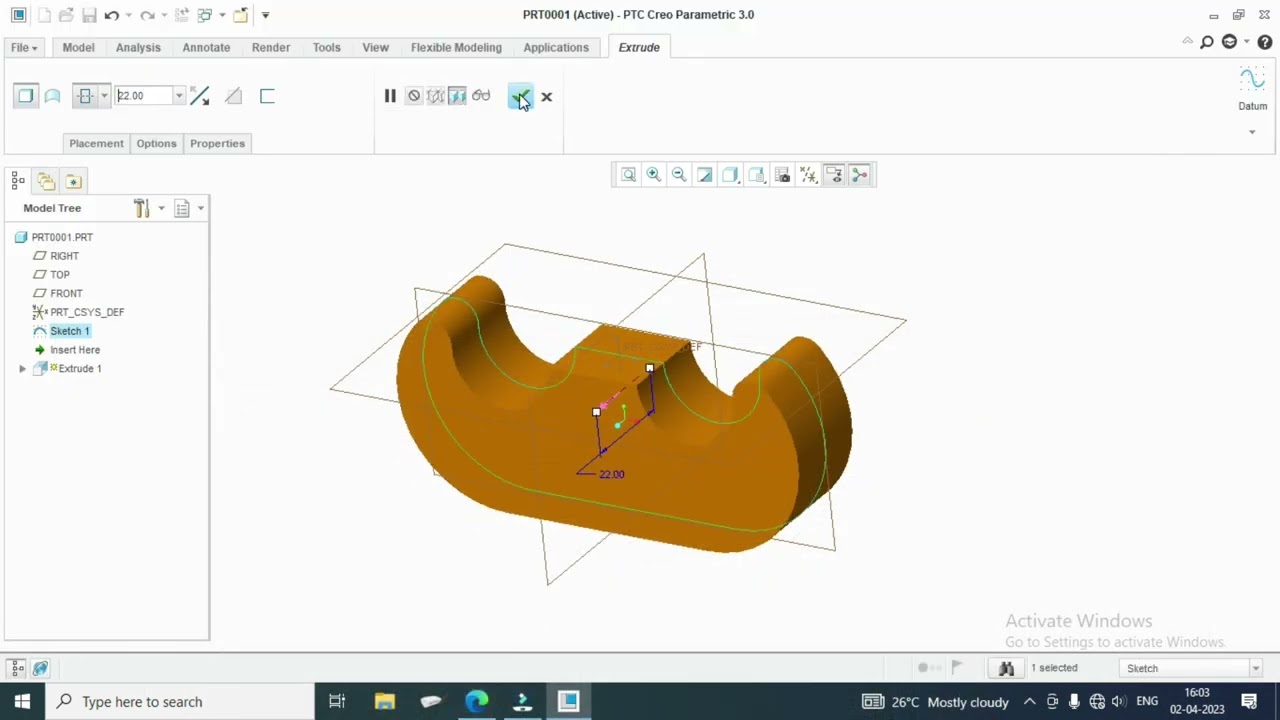Switch to the Analysis tab

point(138,47)
